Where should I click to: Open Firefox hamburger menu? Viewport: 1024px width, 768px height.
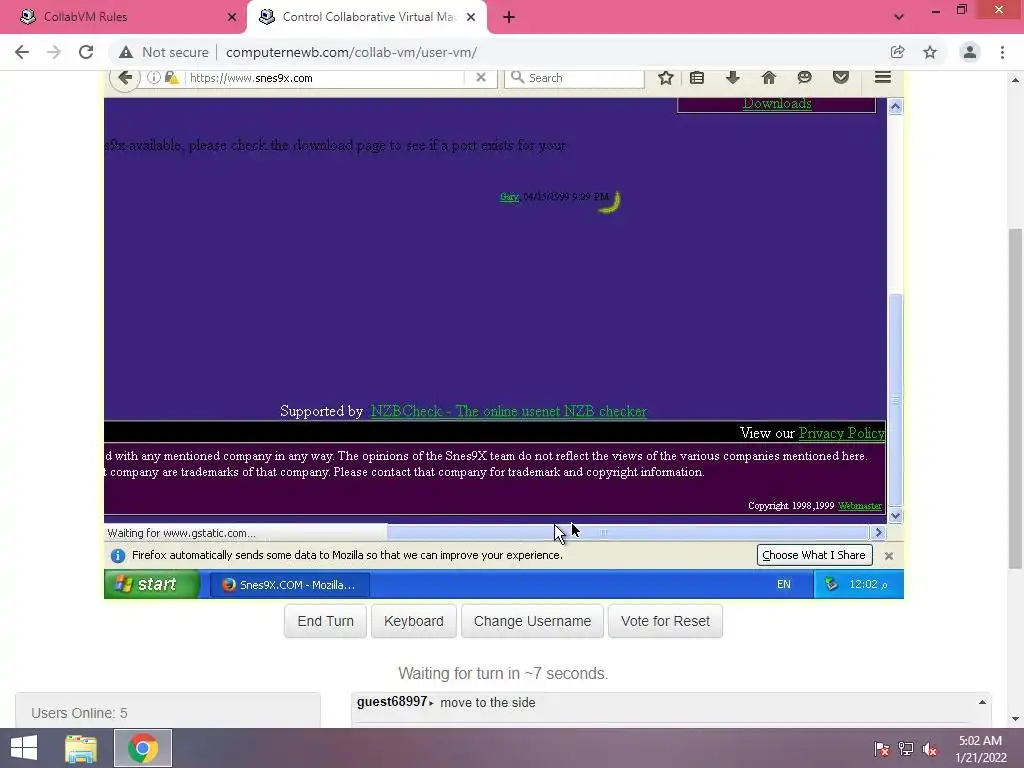coord(883,78)
